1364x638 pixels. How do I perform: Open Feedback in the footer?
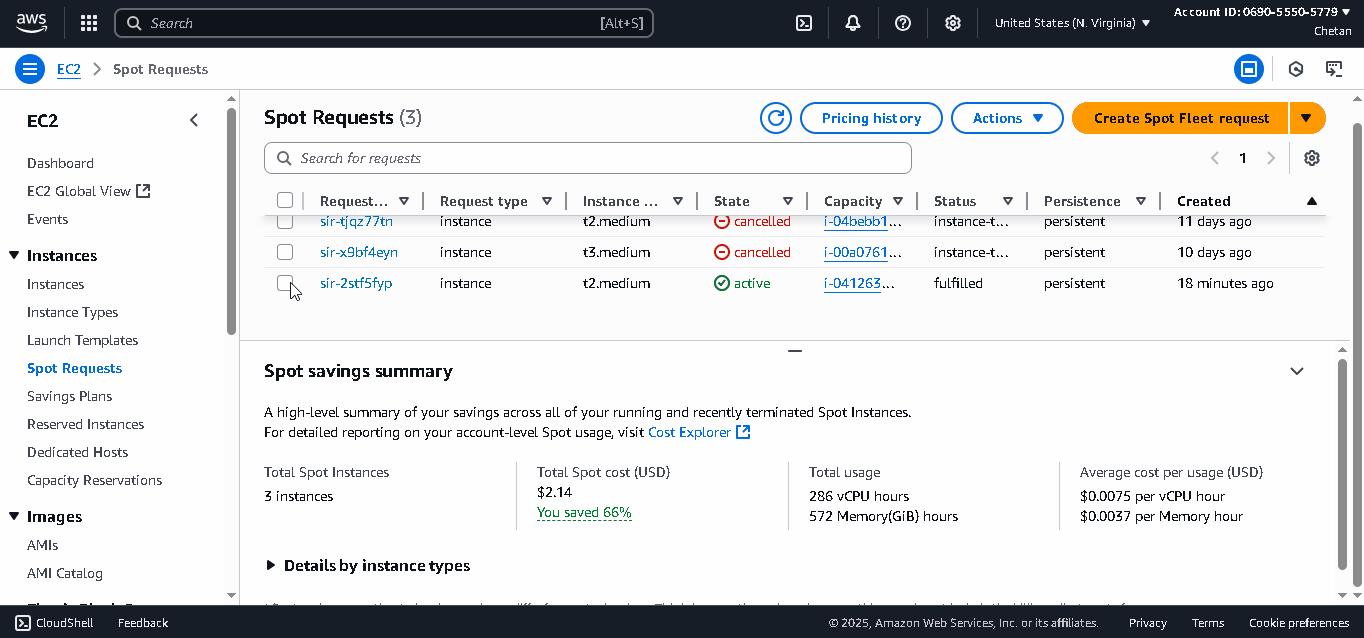point(143,623)
